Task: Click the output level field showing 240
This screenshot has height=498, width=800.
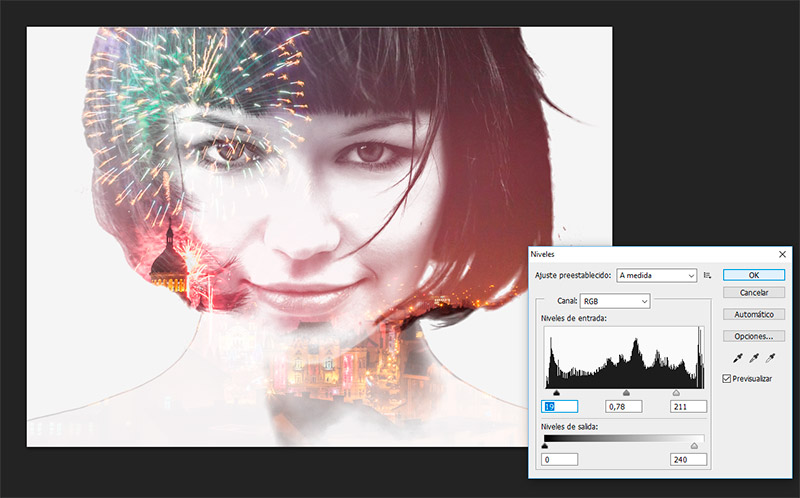Action: 688,460
